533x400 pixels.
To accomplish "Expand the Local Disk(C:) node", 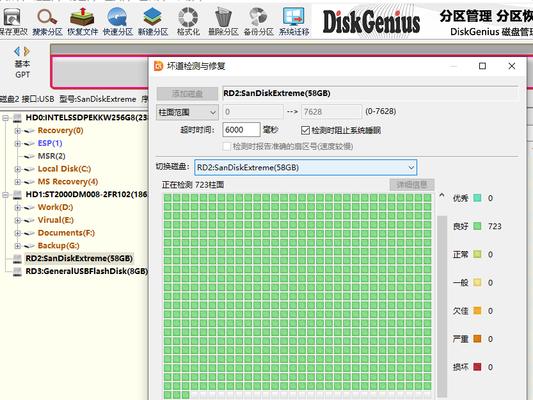I will pos(18,169).
